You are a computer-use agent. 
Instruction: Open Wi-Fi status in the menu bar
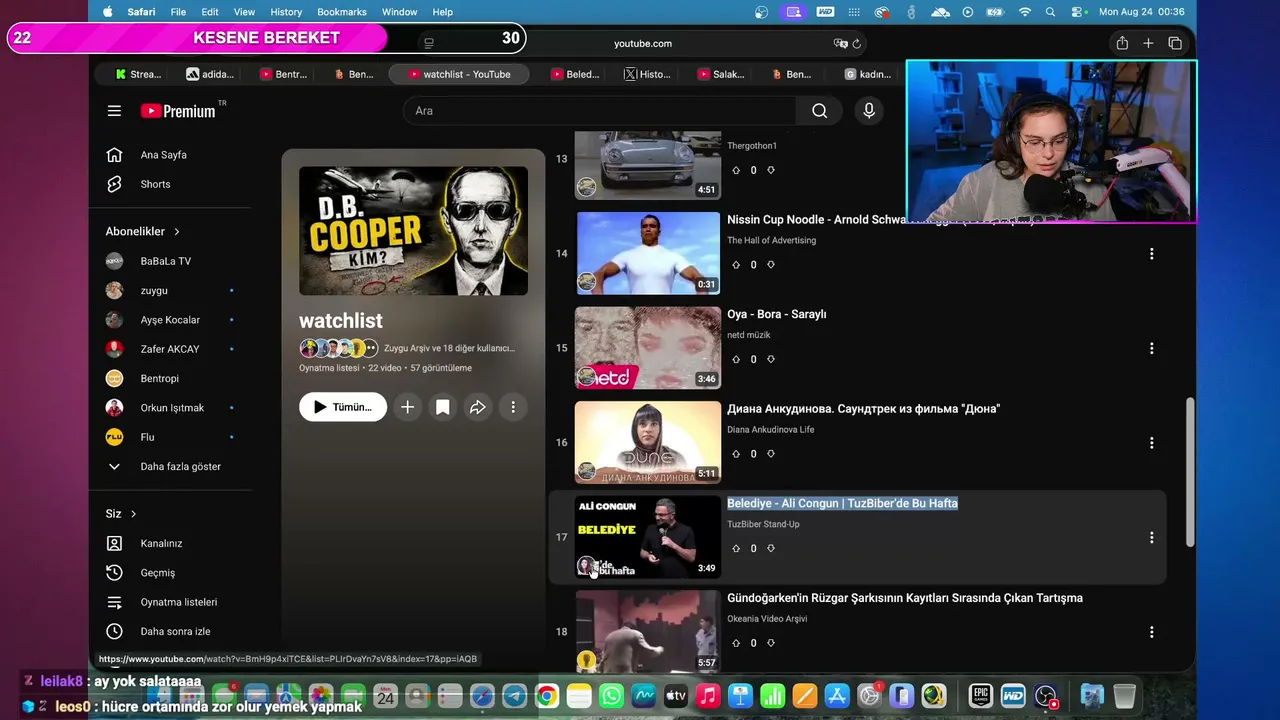(x=1024, y=12)
